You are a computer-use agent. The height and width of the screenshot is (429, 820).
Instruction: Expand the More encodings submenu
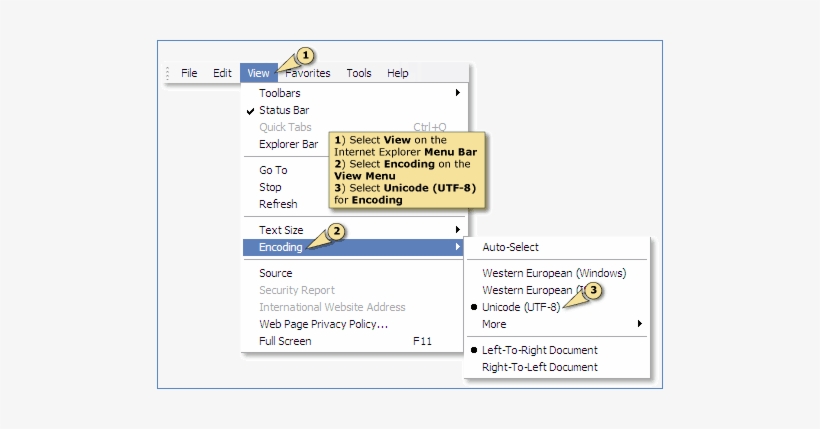[x=557, y=324]
